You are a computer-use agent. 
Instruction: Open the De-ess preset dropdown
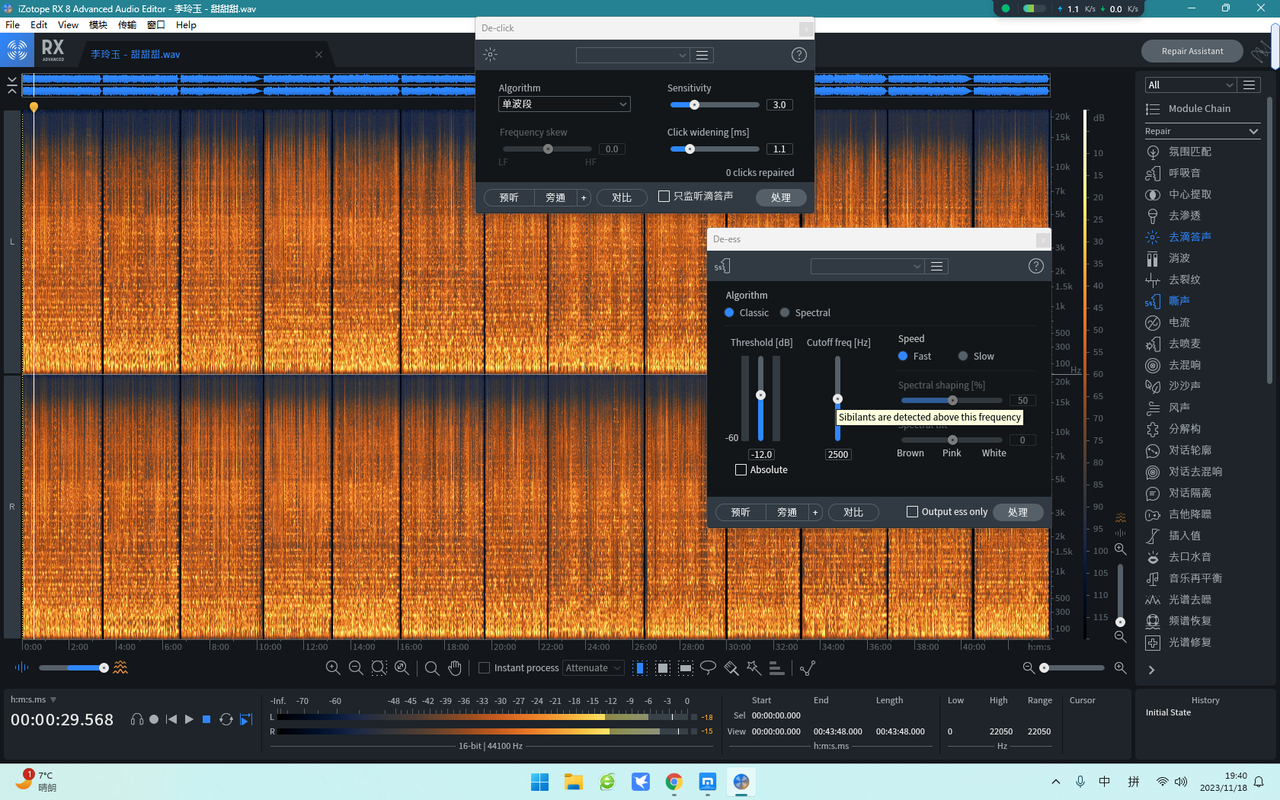(x=867, y=266)
